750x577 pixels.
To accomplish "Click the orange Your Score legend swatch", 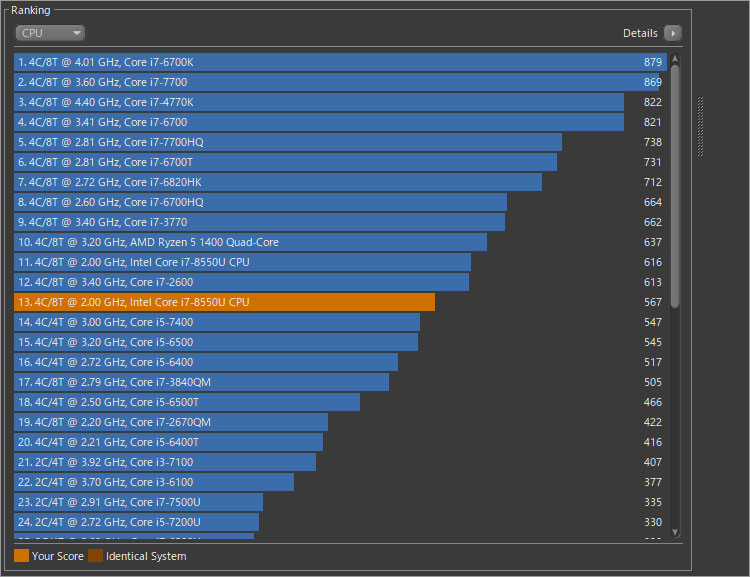I will coord(21,556).
